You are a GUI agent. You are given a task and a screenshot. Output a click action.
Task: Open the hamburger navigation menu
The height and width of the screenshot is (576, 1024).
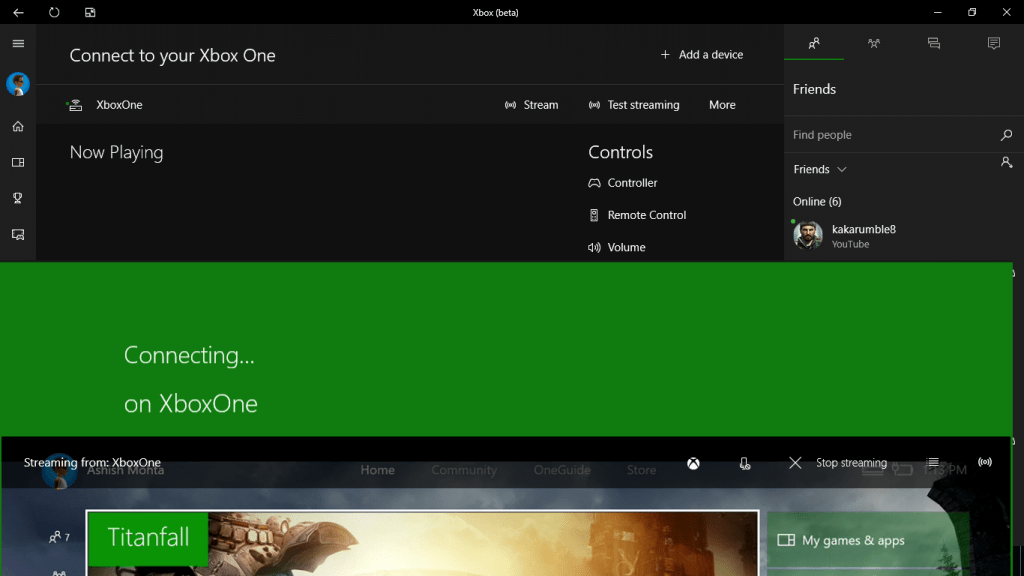click(x=18, y=44)
